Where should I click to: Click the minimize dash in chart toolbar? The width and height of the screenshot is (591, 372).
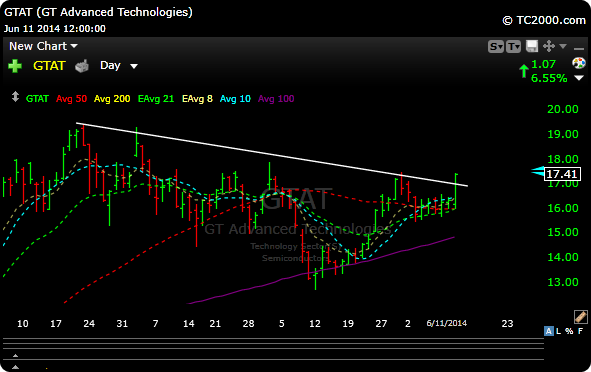[579, 48]
